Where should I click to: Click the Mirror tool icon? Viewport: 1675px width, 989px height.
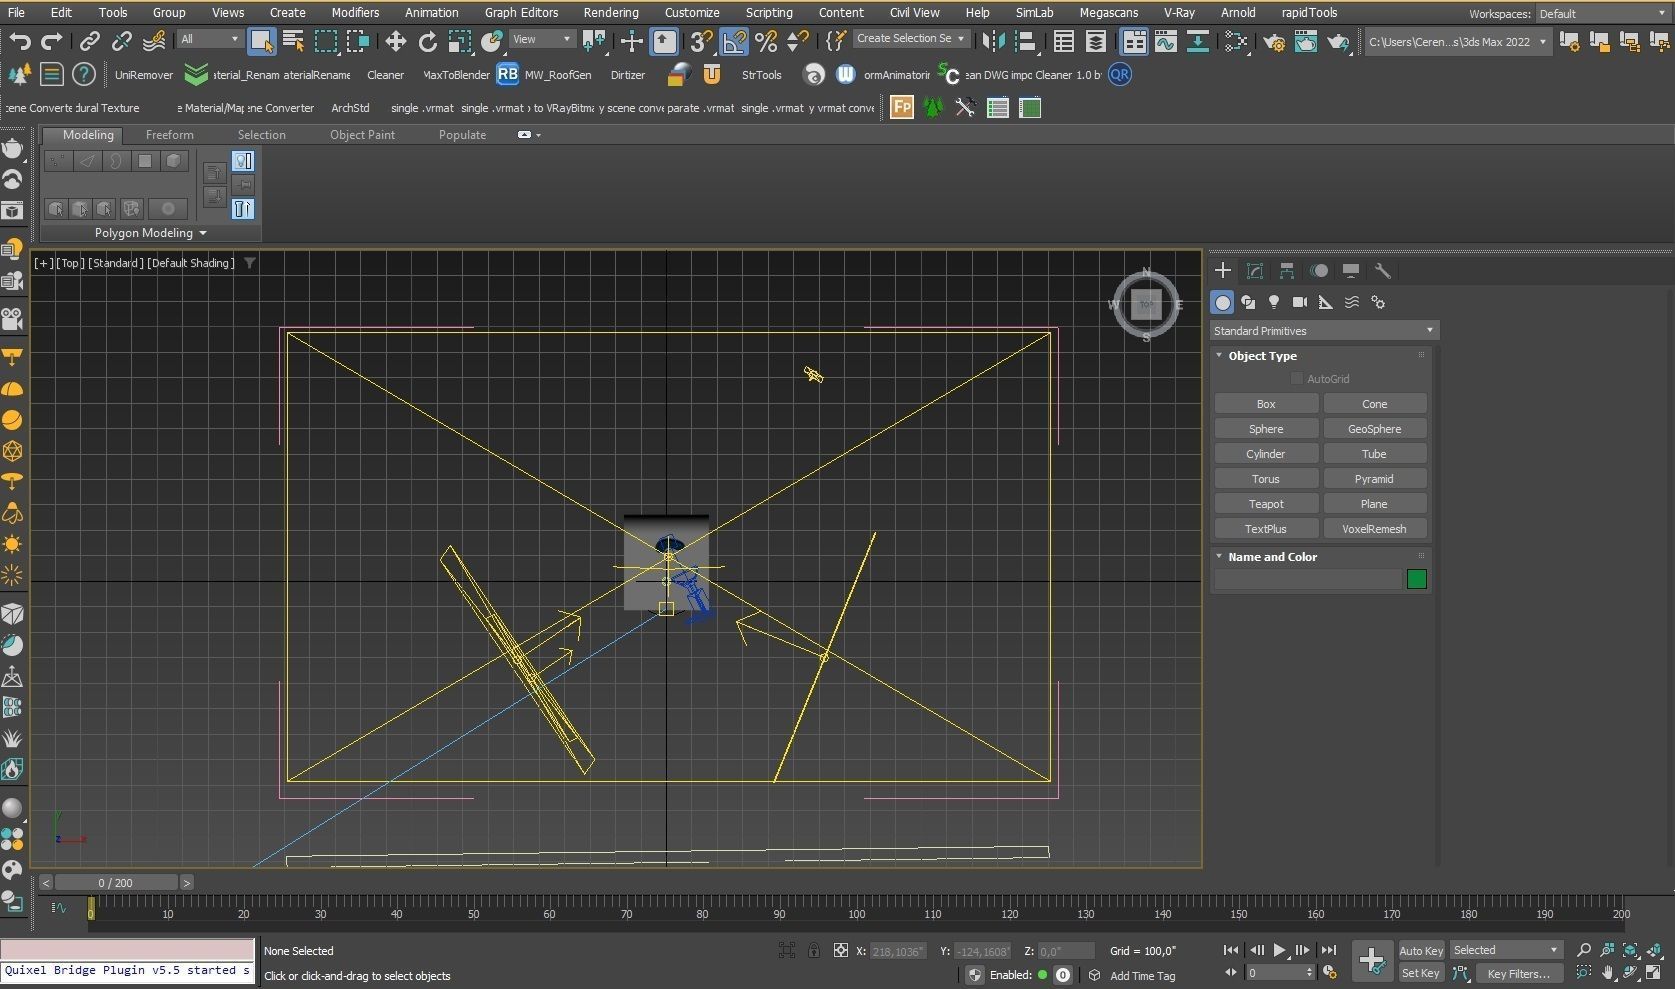point(992,41)
